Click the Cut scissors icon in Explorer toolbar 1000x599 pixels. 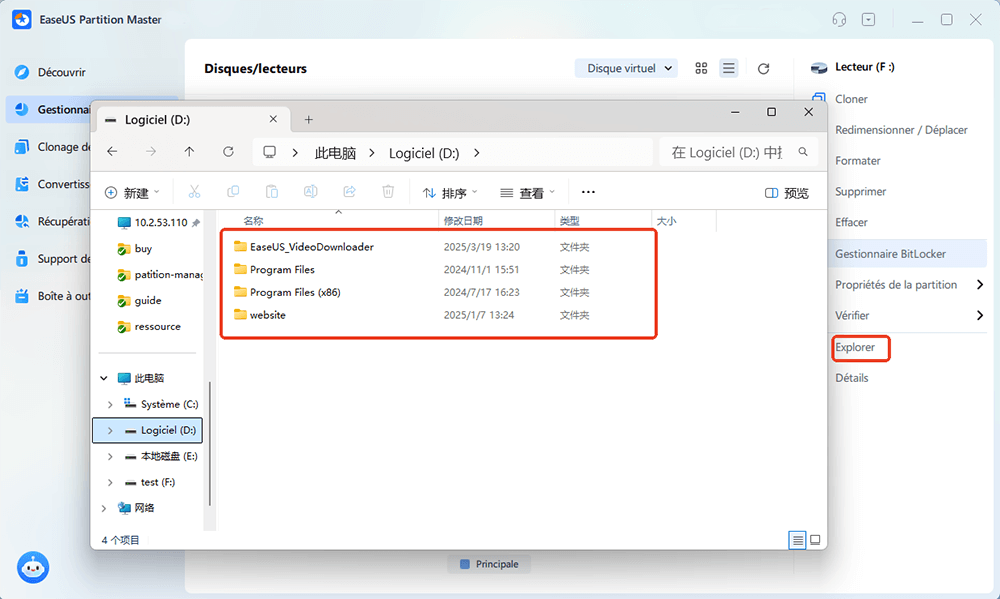coord(195,191)
